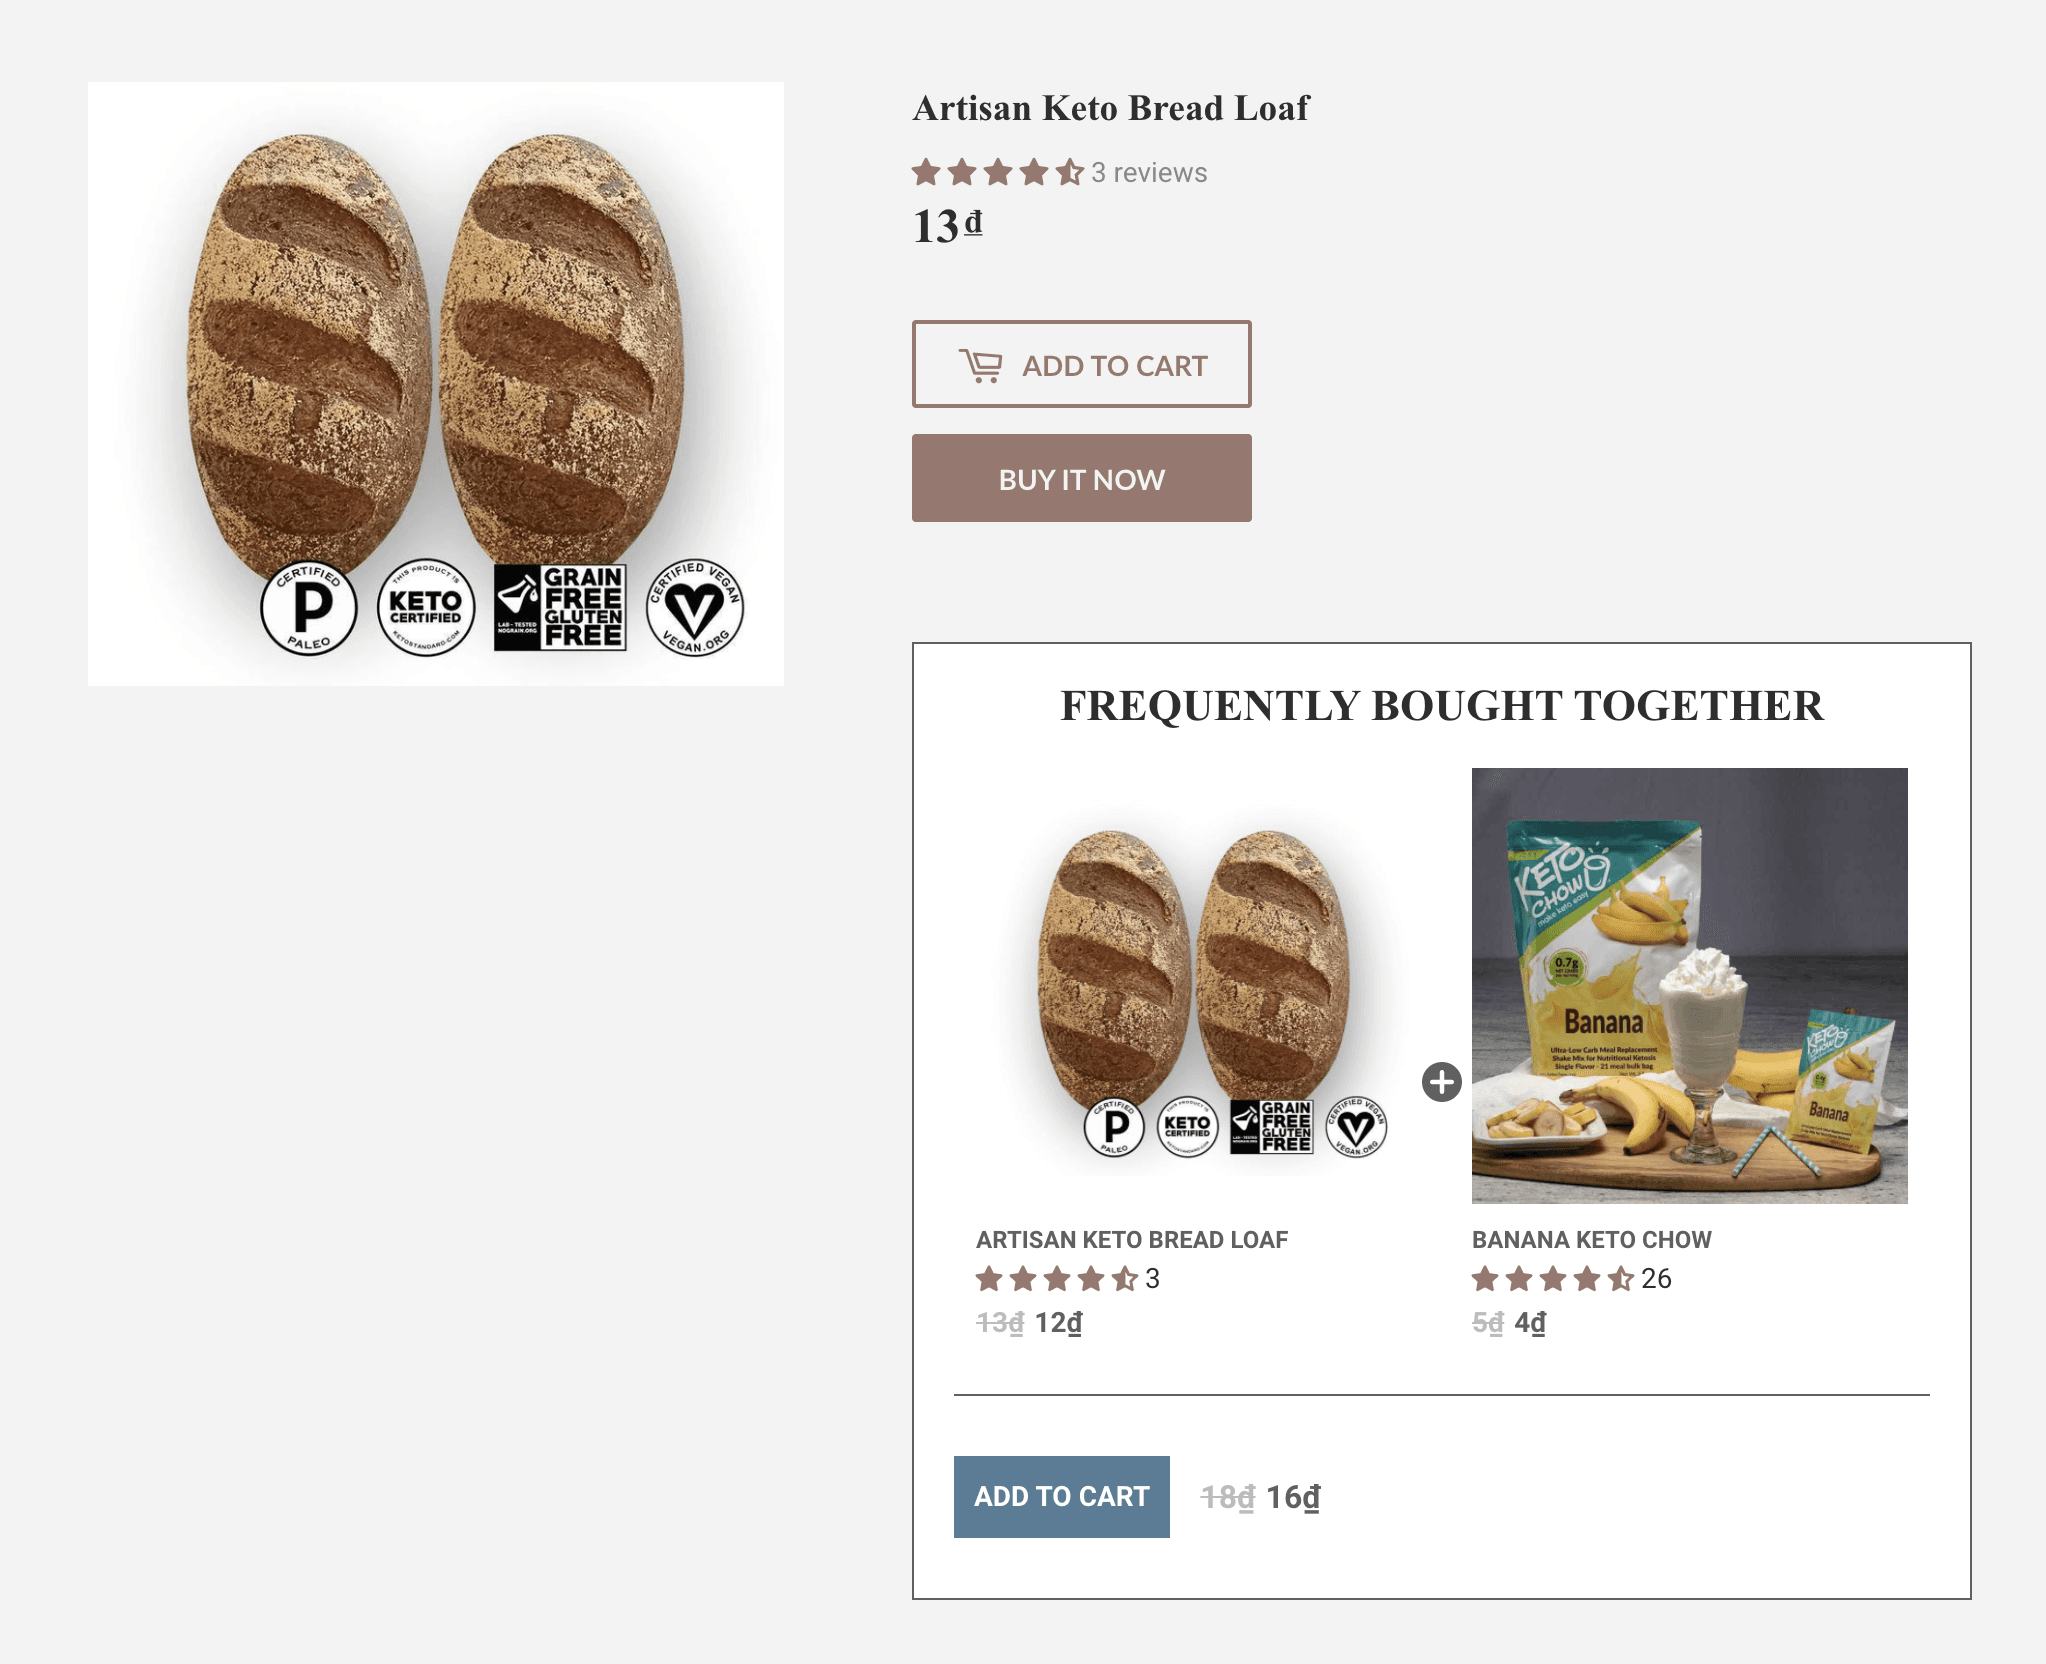Screen dimensions: 2046x1664
Task: Click the Keto Certified badge on main image
Action: tap(425, 607)
